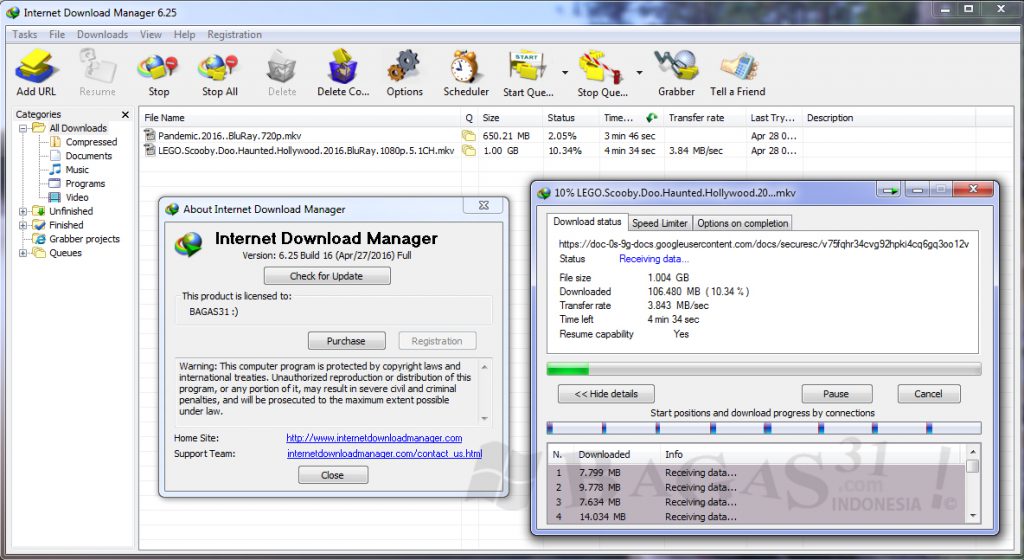Sort by the File Name column
The width and height of the screenshot is (1024, 560).
coord(300,117)
